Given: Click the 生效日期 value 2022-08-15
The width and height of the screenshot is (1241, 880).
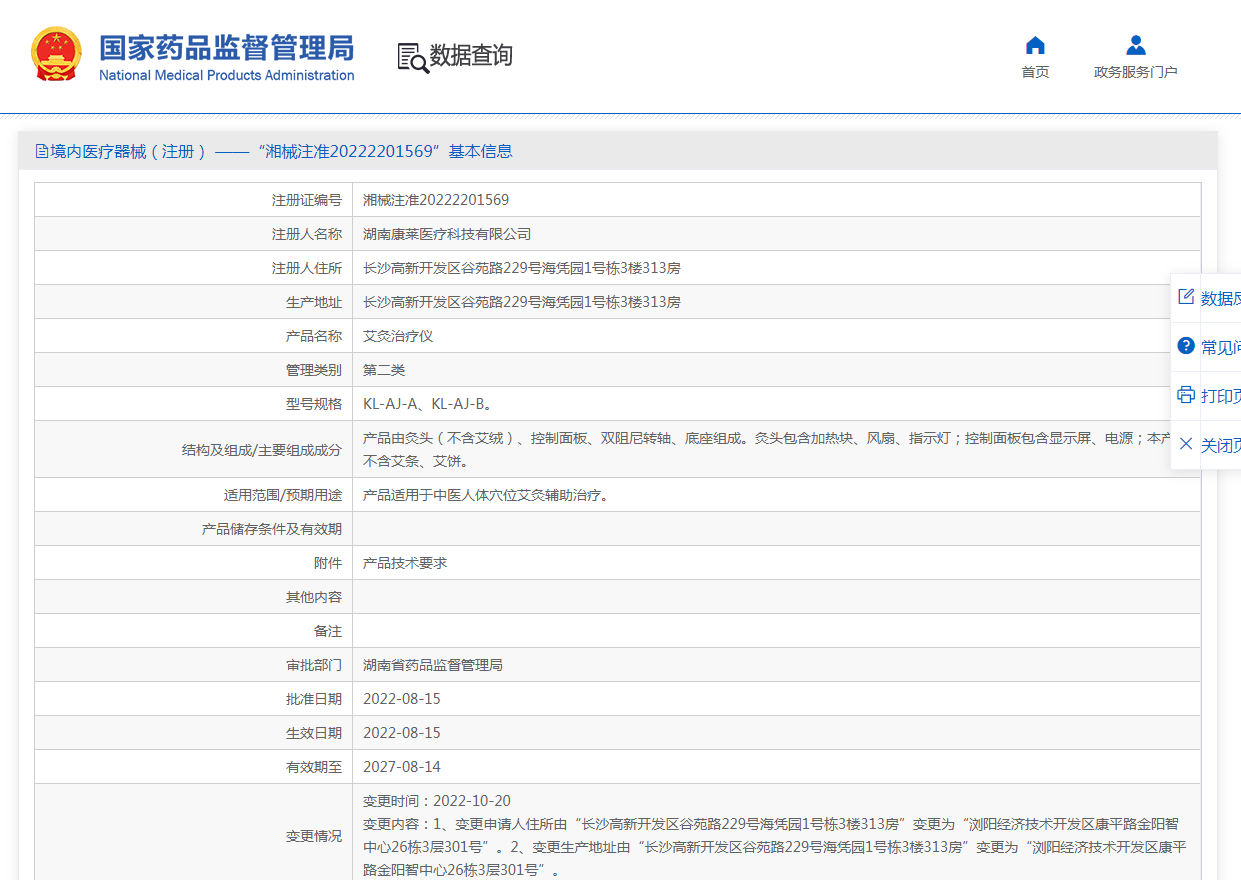Looking at the screenshot, I should click(x=402, y=733).
